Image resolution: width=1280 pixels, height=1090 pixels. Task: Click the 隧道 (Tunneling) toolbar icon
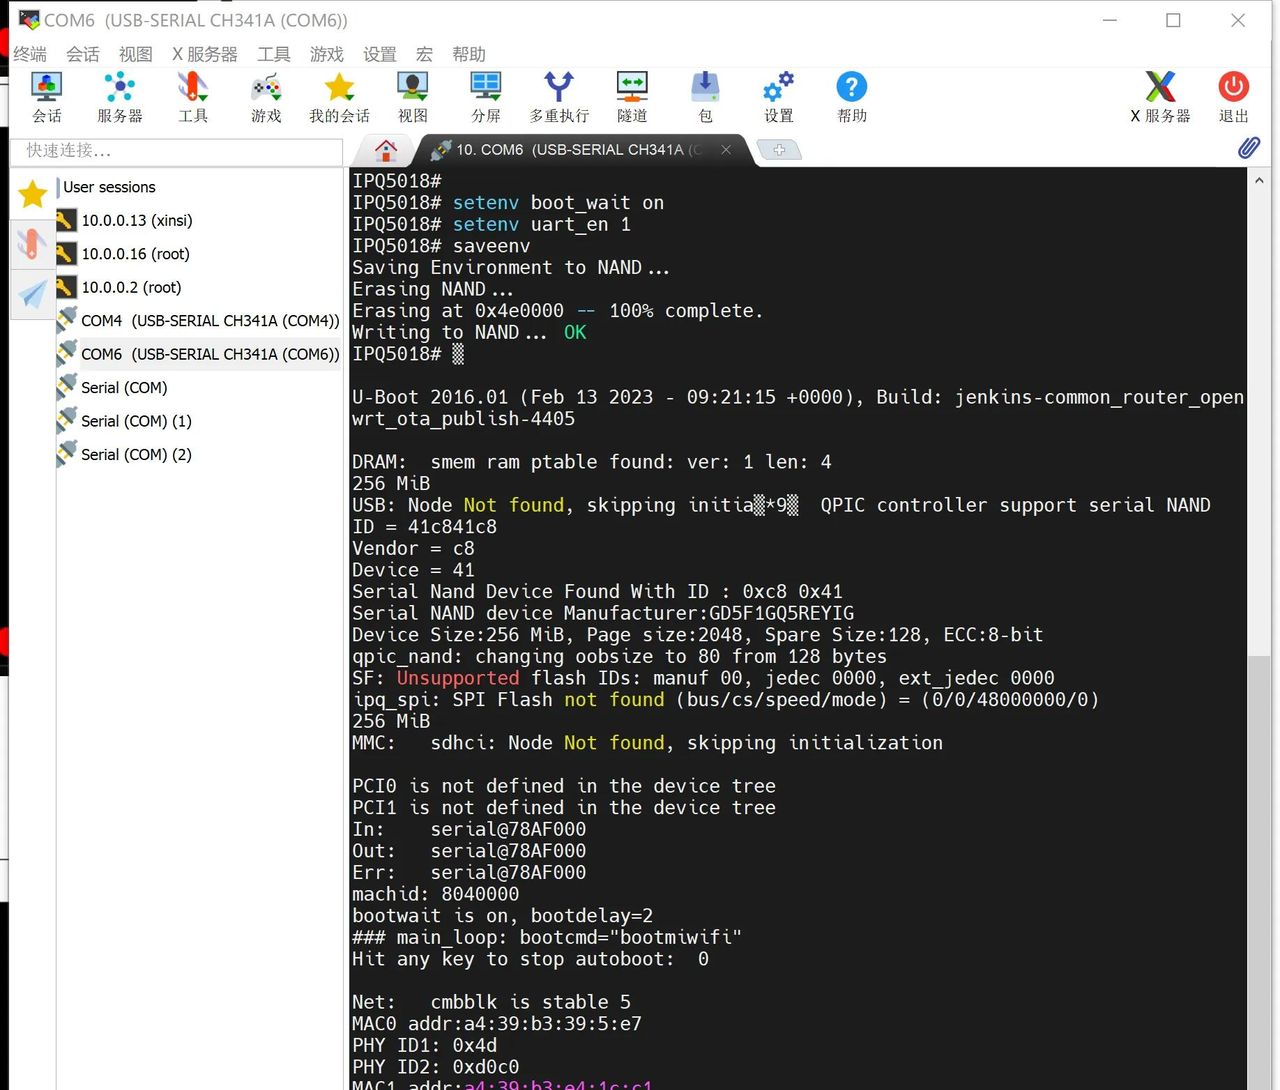tap(632, 97)
